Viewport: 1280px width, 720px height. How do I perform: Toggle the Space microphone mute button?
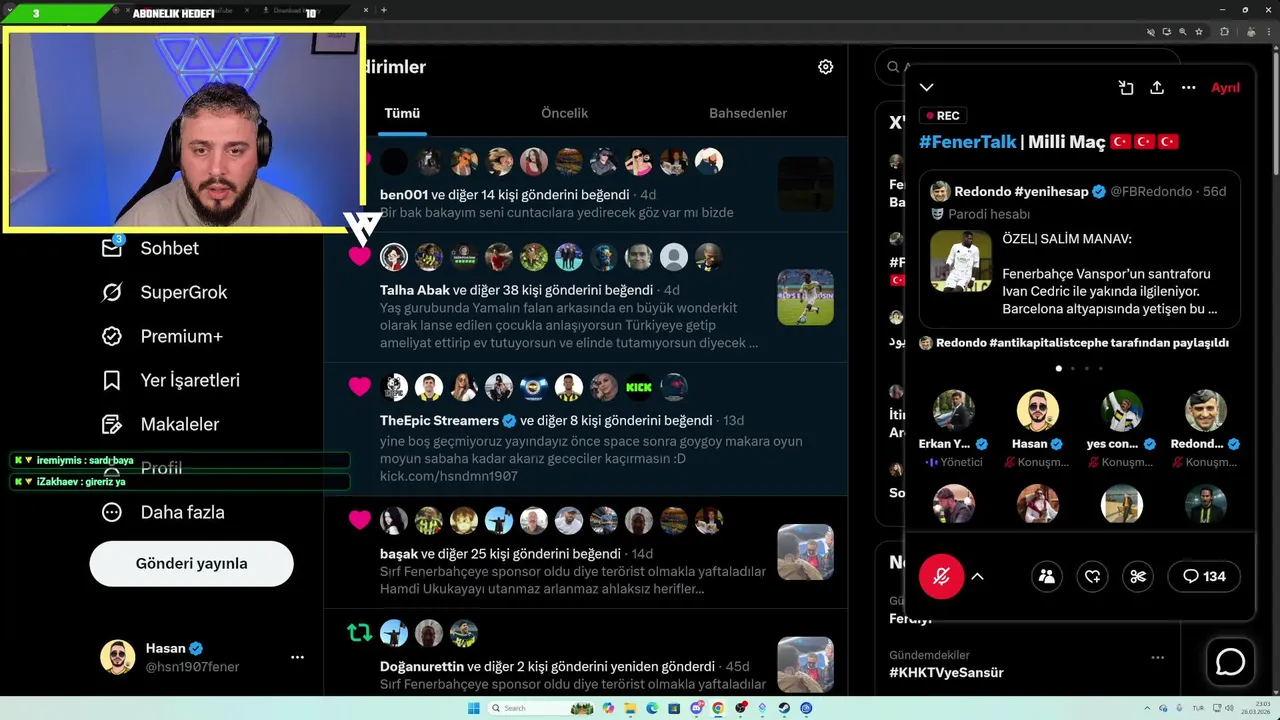[x=941, y=576]
